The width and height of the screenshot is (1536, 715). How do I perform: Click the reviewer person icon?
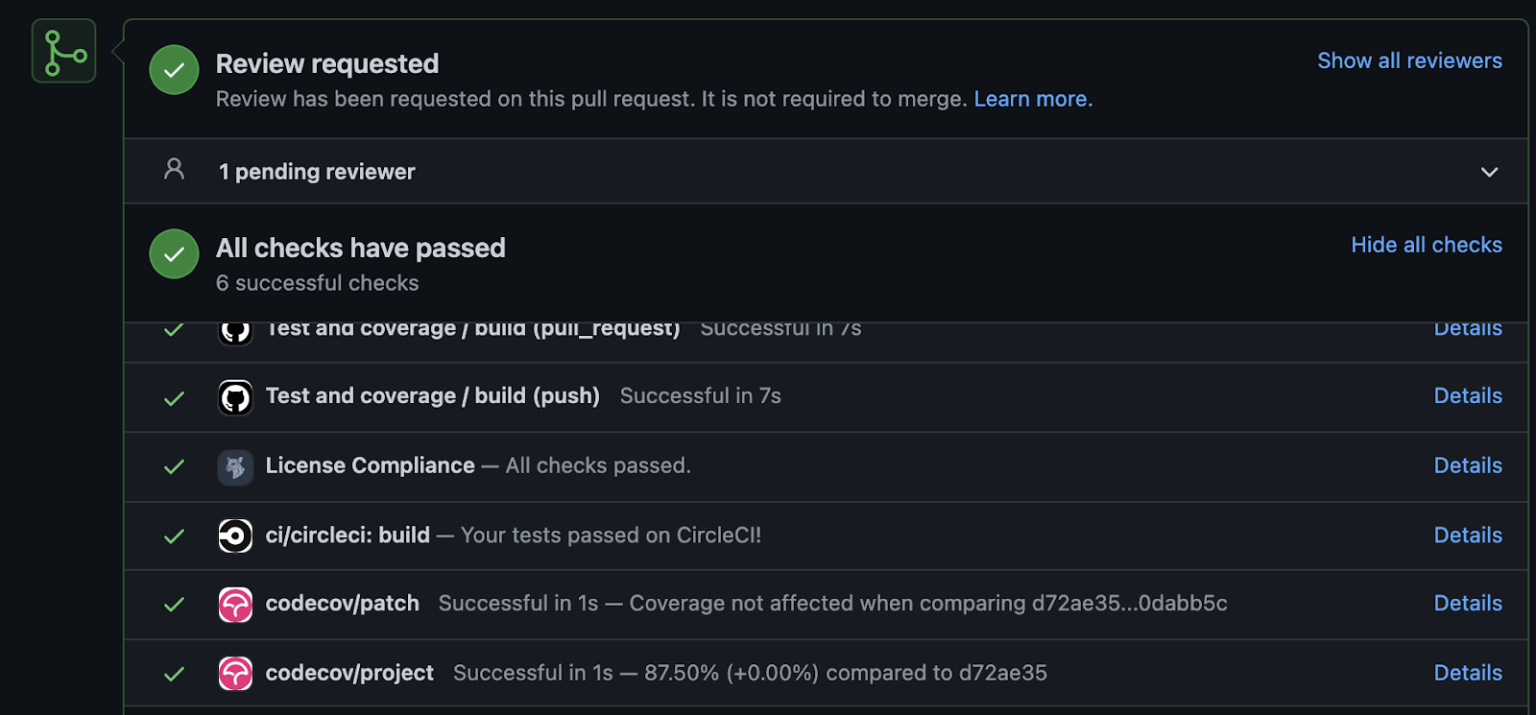pyautogui.click(x=174, y=170)
